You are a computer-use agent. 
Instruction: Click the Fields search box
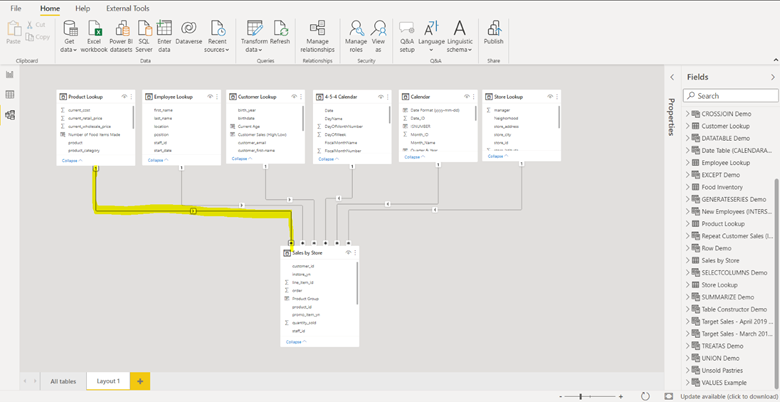731,96
